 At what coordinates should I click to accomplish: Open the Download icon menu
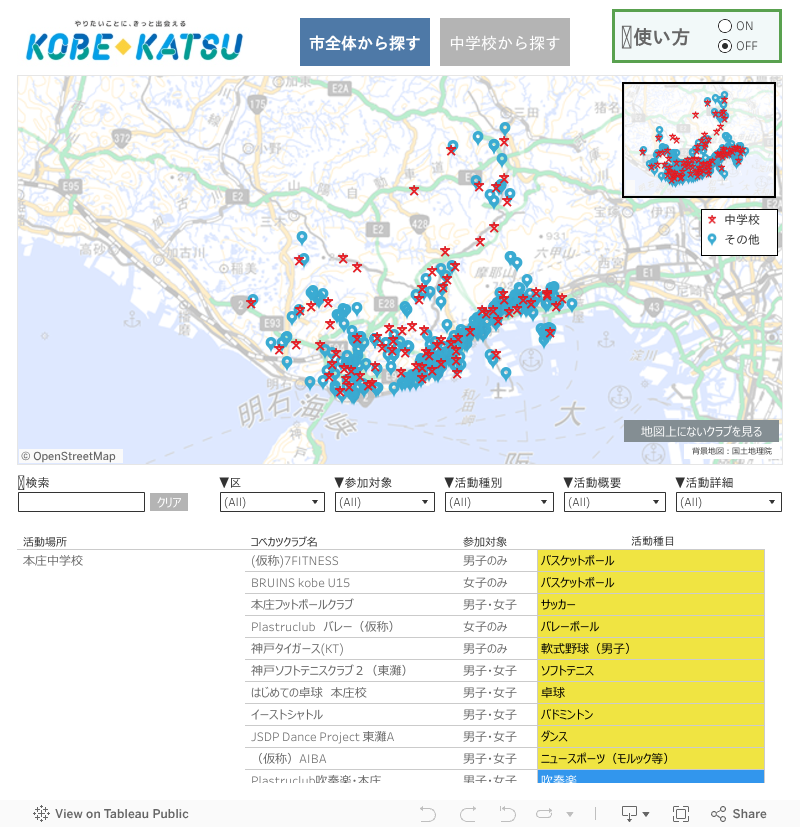tap(635, 814)
